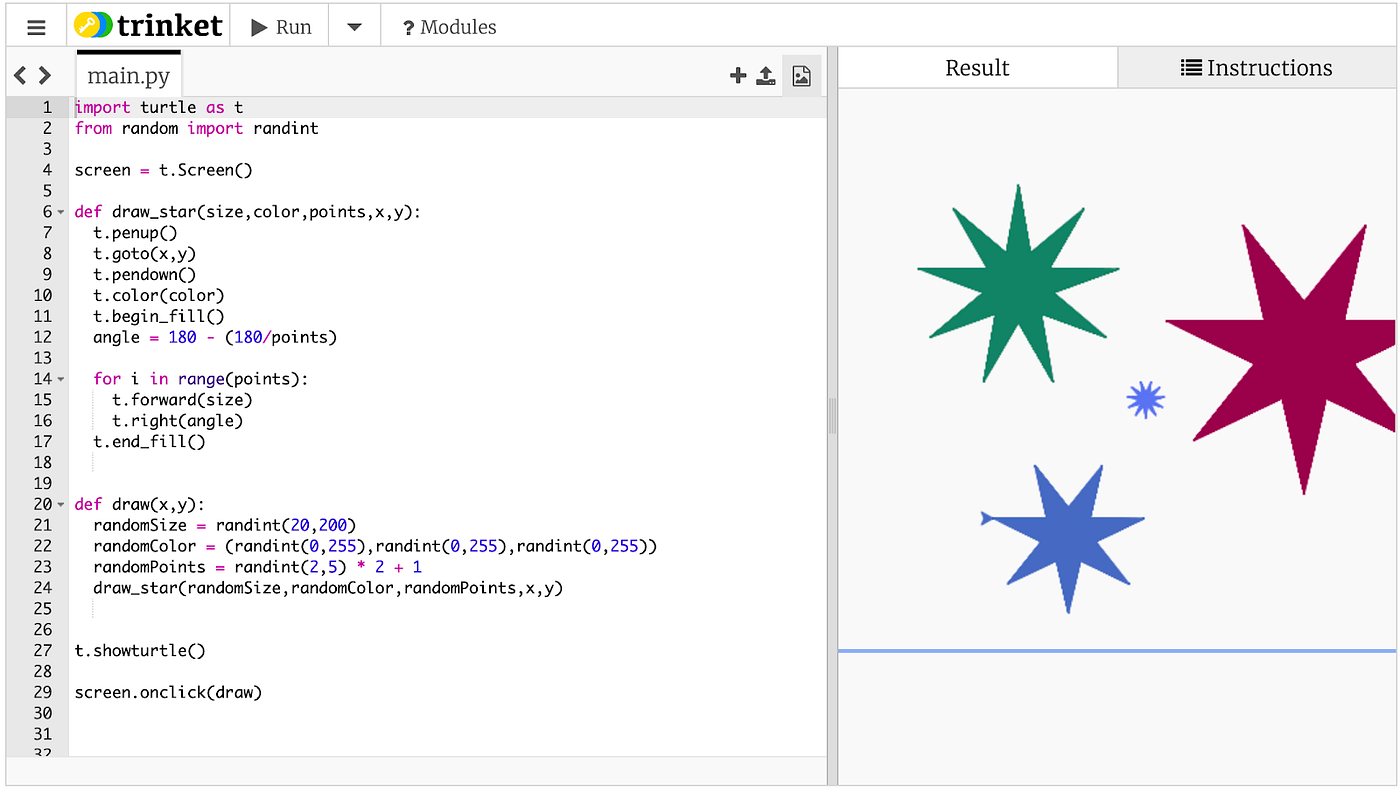The image size is (1400, 790).
Task: Collapse the draw function definition
Action: coord(62,504)
